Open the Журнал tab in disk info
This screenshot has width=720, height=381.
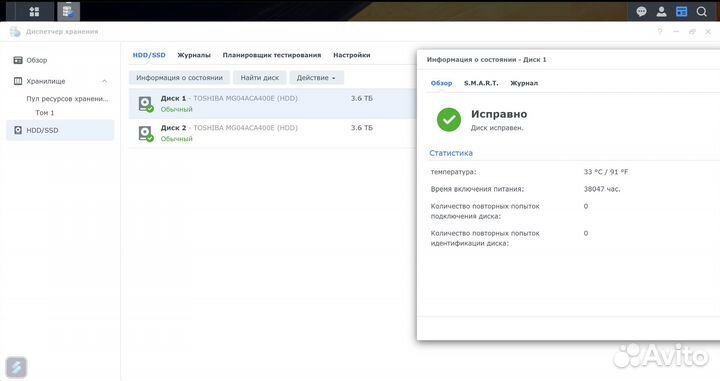point(524,83)
